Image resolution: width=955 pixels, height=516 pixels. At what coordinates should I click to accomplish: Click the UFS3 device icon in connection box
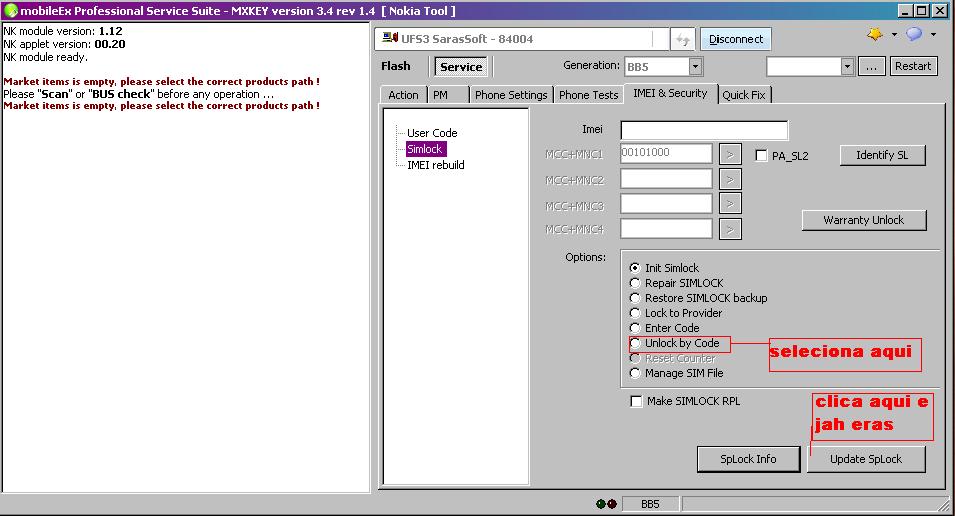[x=390, y=38]
